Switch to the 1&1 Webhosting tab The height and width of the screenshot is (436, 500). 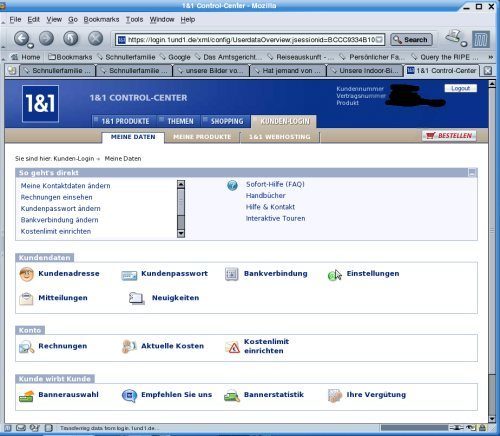click(x=280, y=137)
